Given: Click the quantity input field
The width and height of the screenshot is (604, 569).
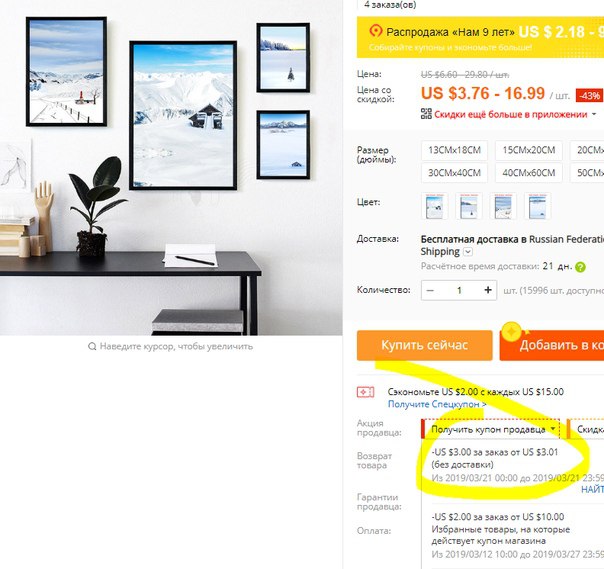Looking at the screenshot, I should (x=459, y=290).
